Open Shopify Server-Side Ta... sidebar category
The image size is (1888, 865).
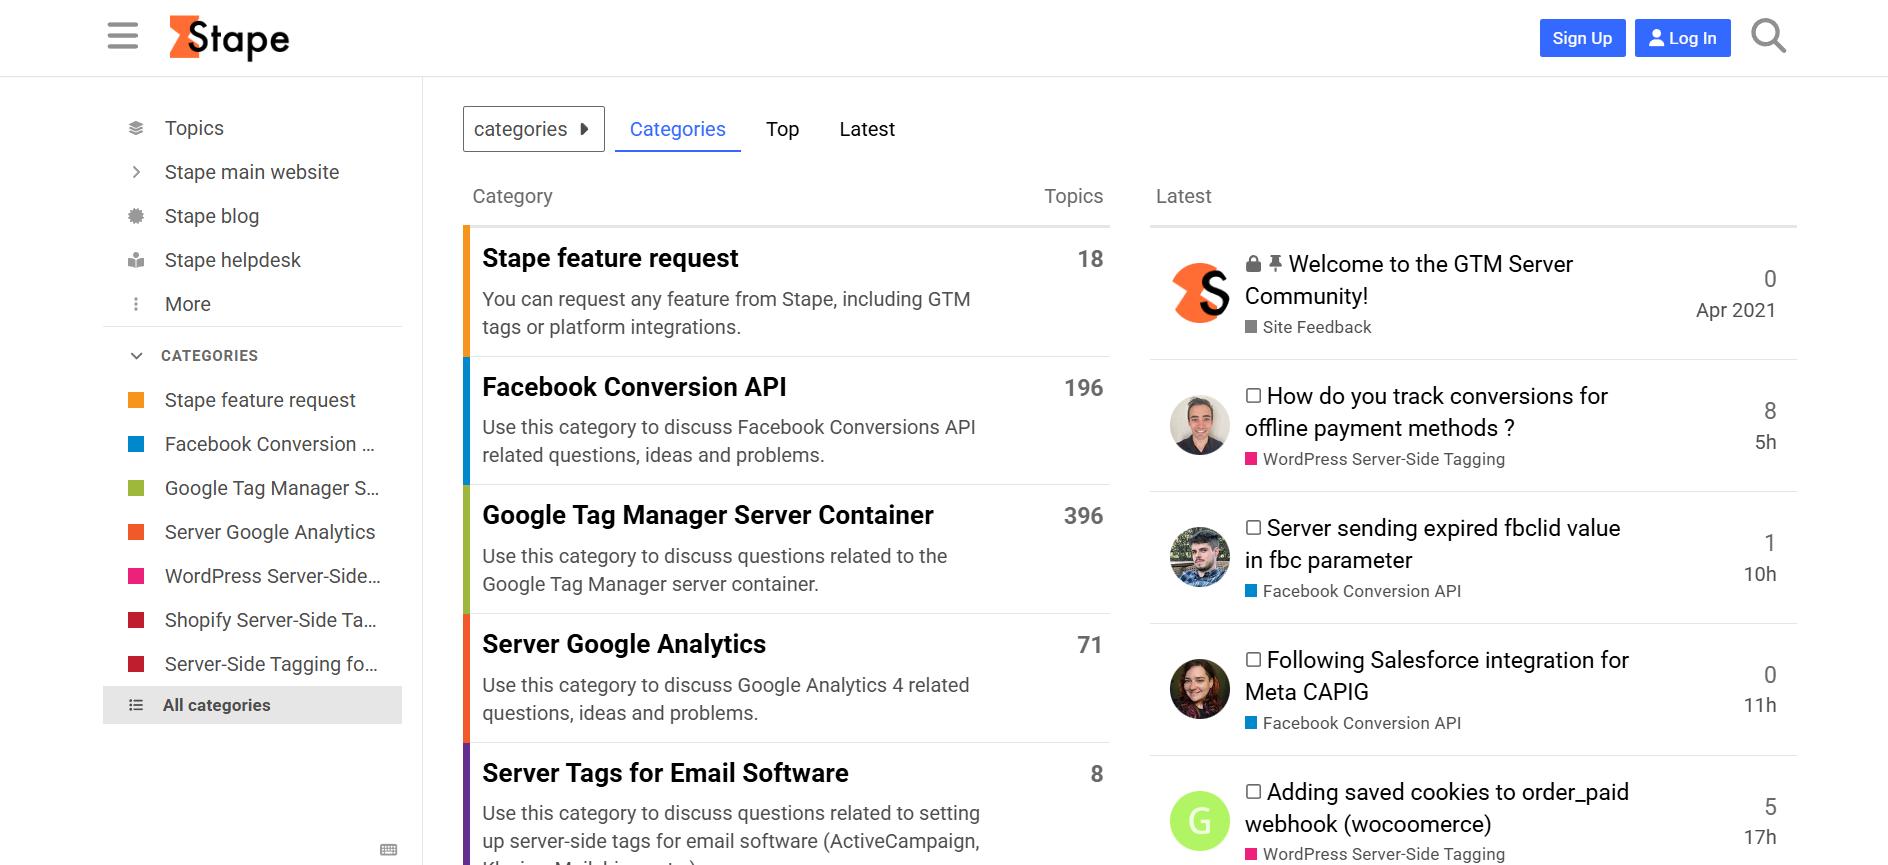[x=252, y=620]
